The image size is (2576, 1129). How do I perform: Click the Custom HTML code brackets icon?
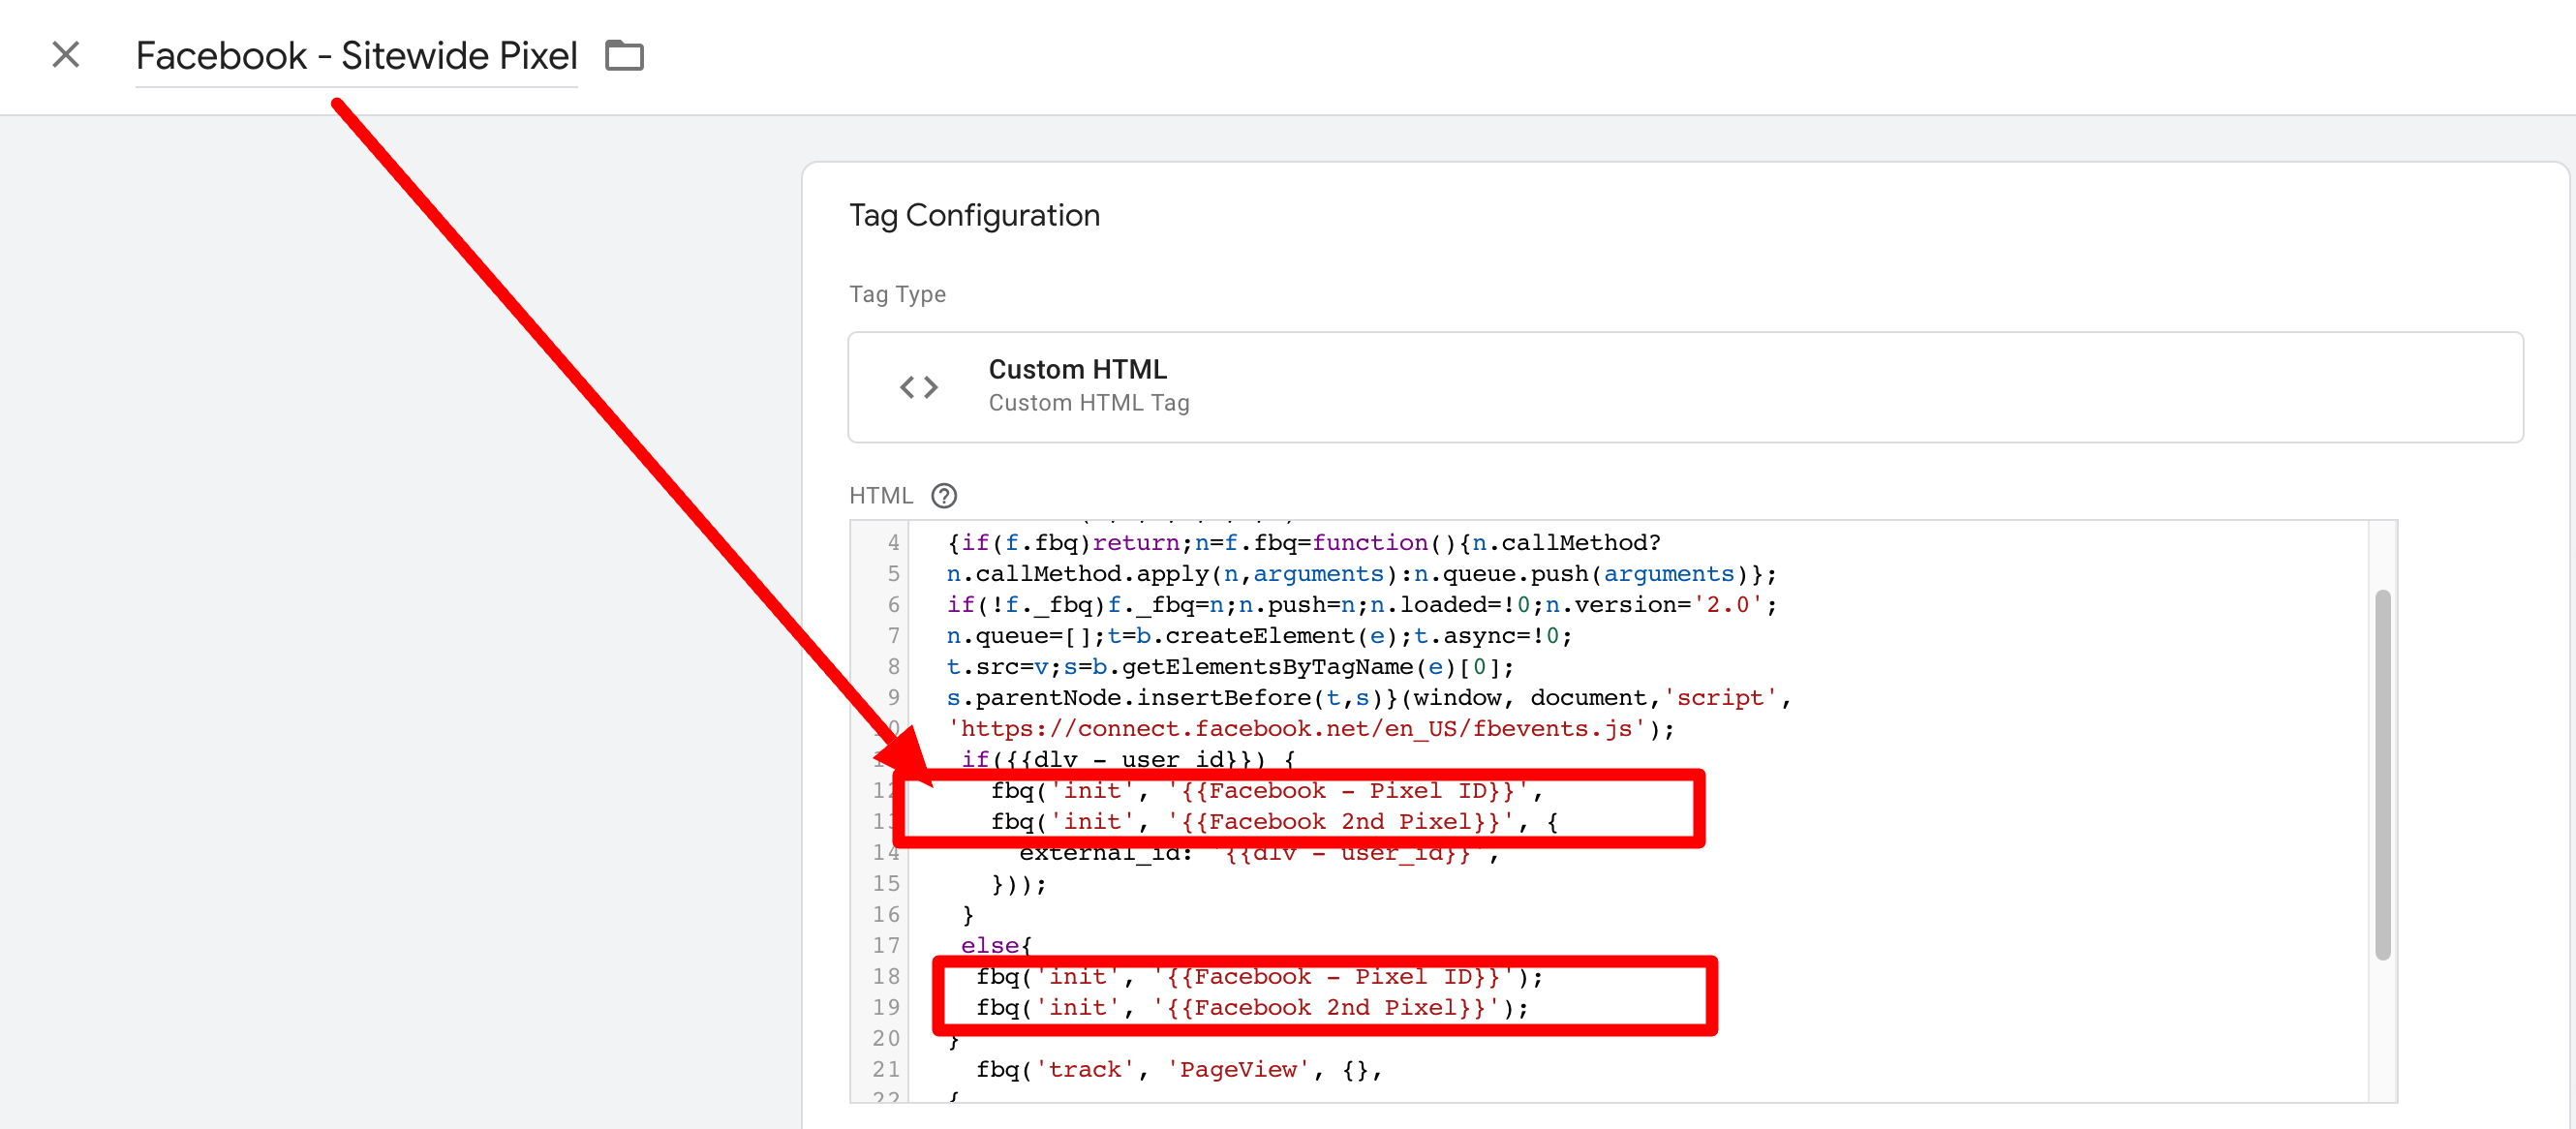(918, 387)
